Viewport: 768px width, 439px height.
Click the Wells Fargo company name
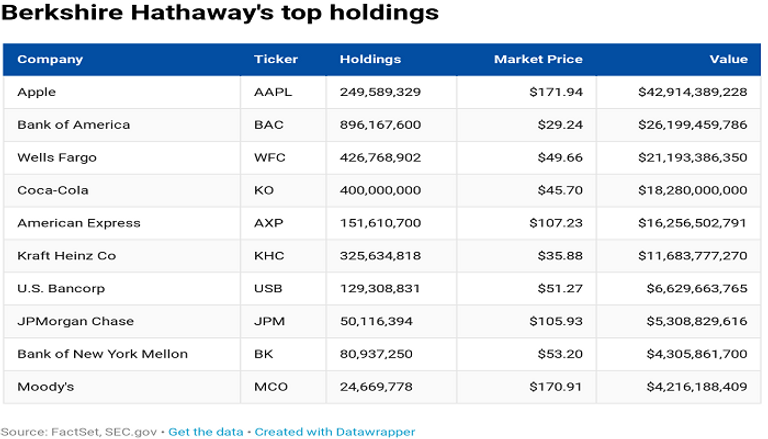(x=53, y=157)
